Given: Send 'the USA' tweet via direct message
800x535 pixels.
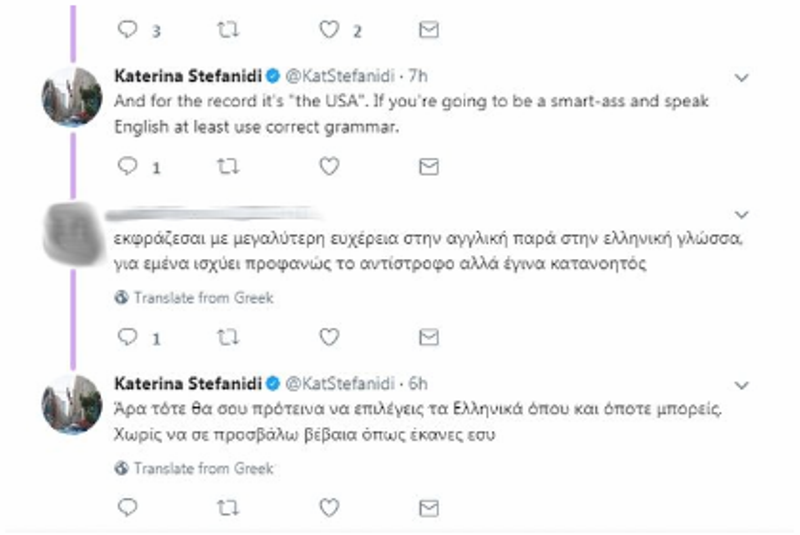Looking at the screenshot, I should [x=428, y=167].
